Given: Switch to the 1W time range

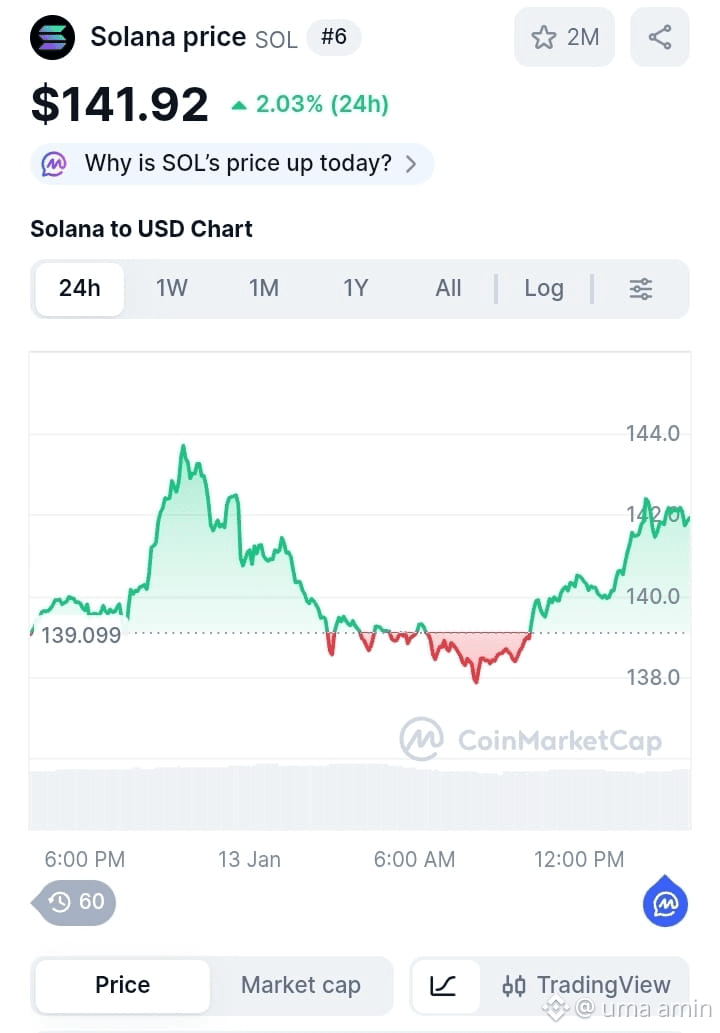Looking at the screenshot, I should click(x=172, y=289).
